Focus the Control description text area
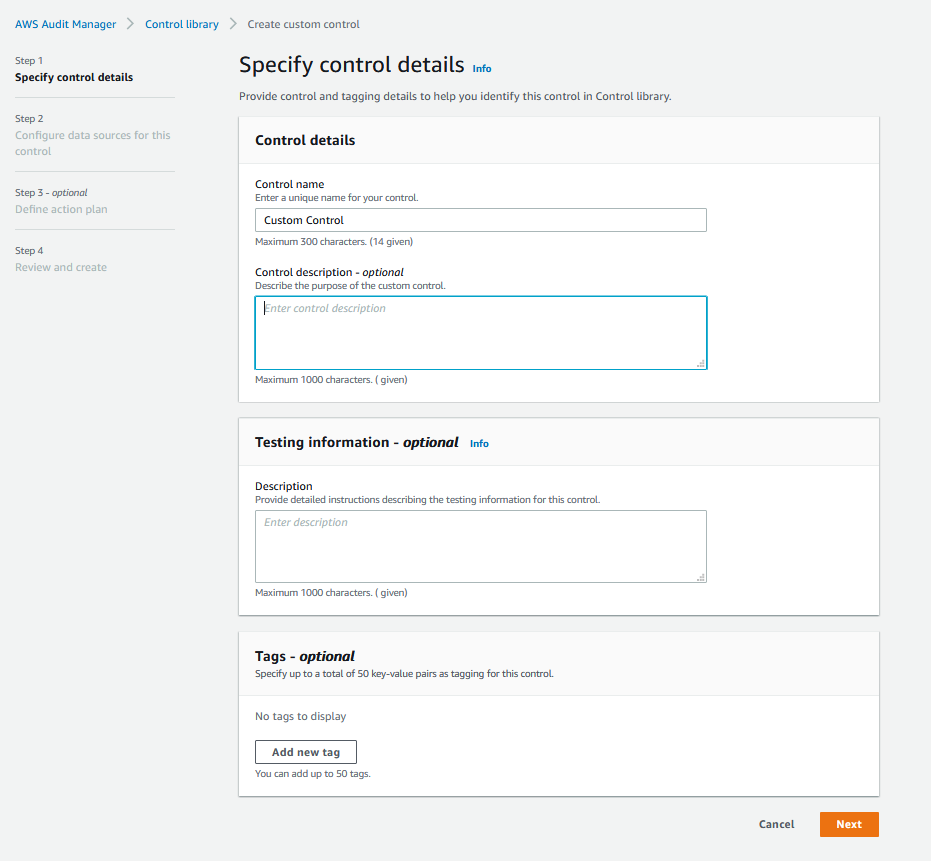This screenshot has height=861, width=931. (480, 333)
